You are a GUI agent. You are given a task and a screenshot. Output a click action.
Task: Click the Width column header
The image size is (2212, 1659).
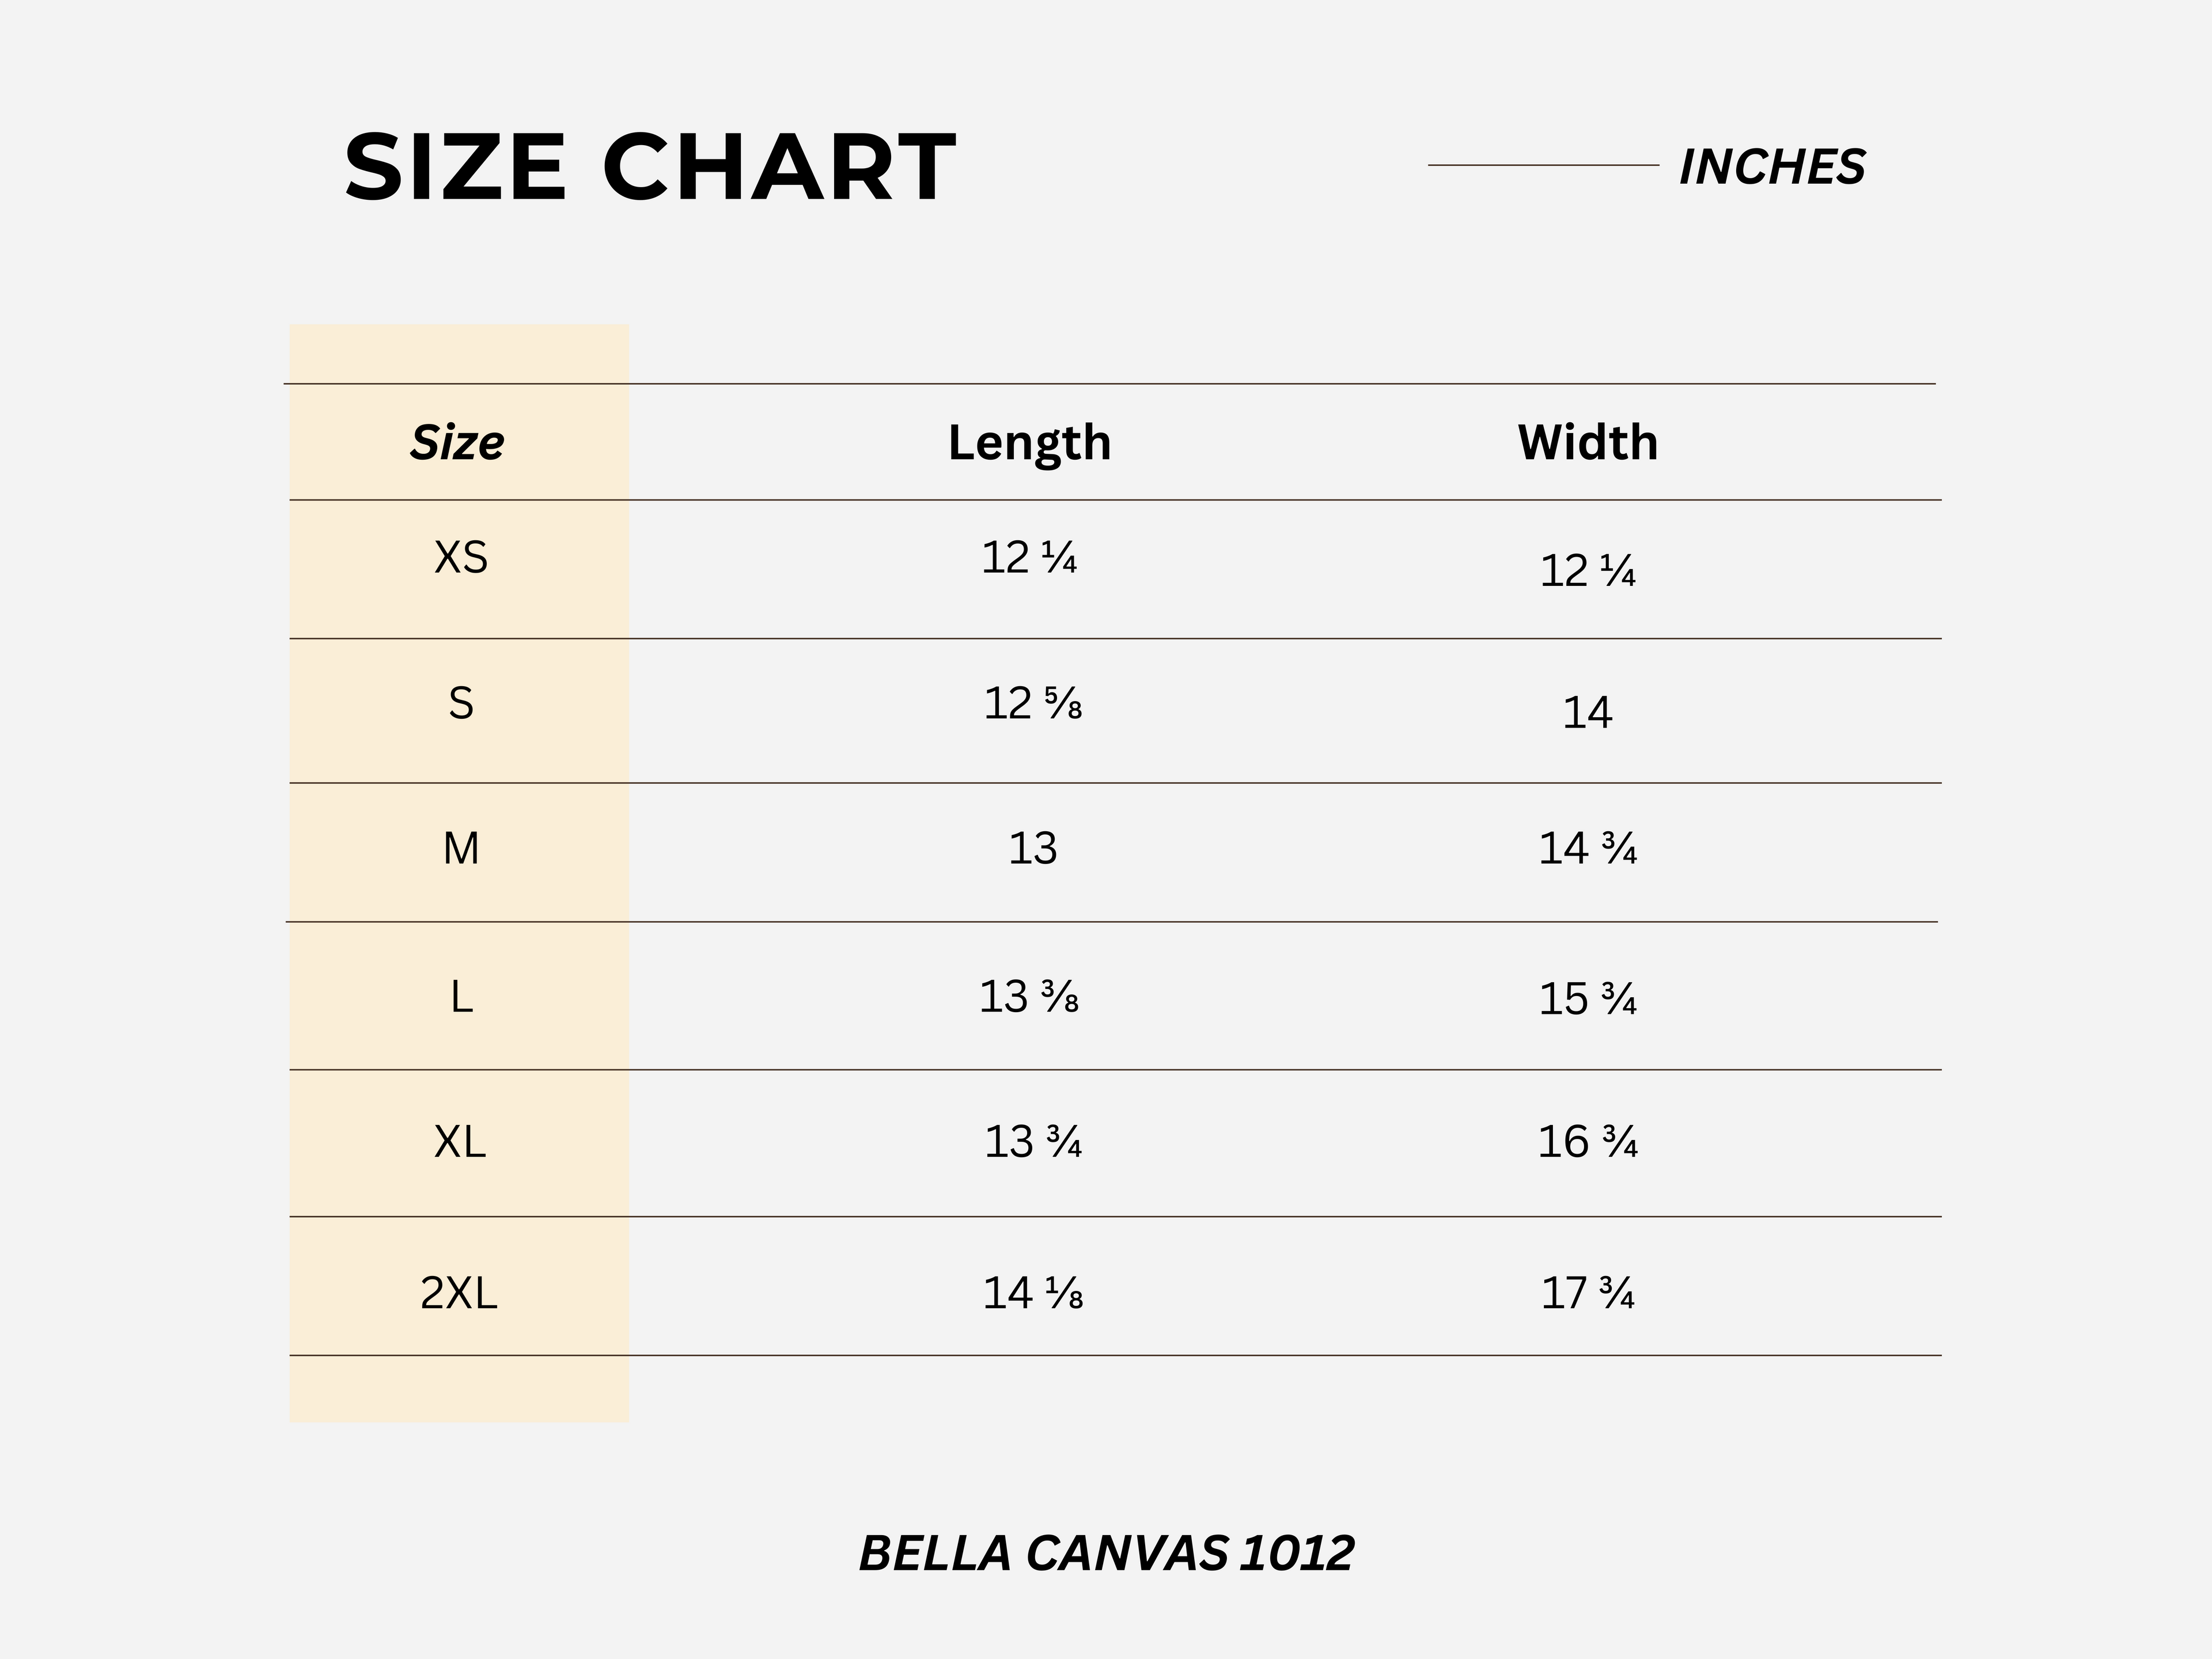pos(1587,442)
